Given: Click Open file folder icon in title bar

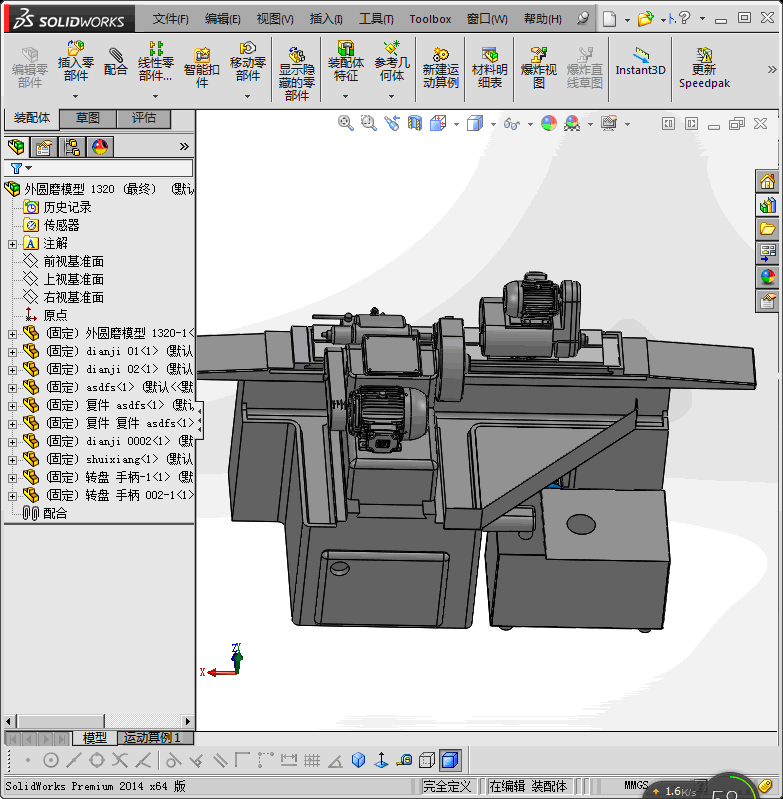Looking at the screenshot, I should tap(645, 19).
